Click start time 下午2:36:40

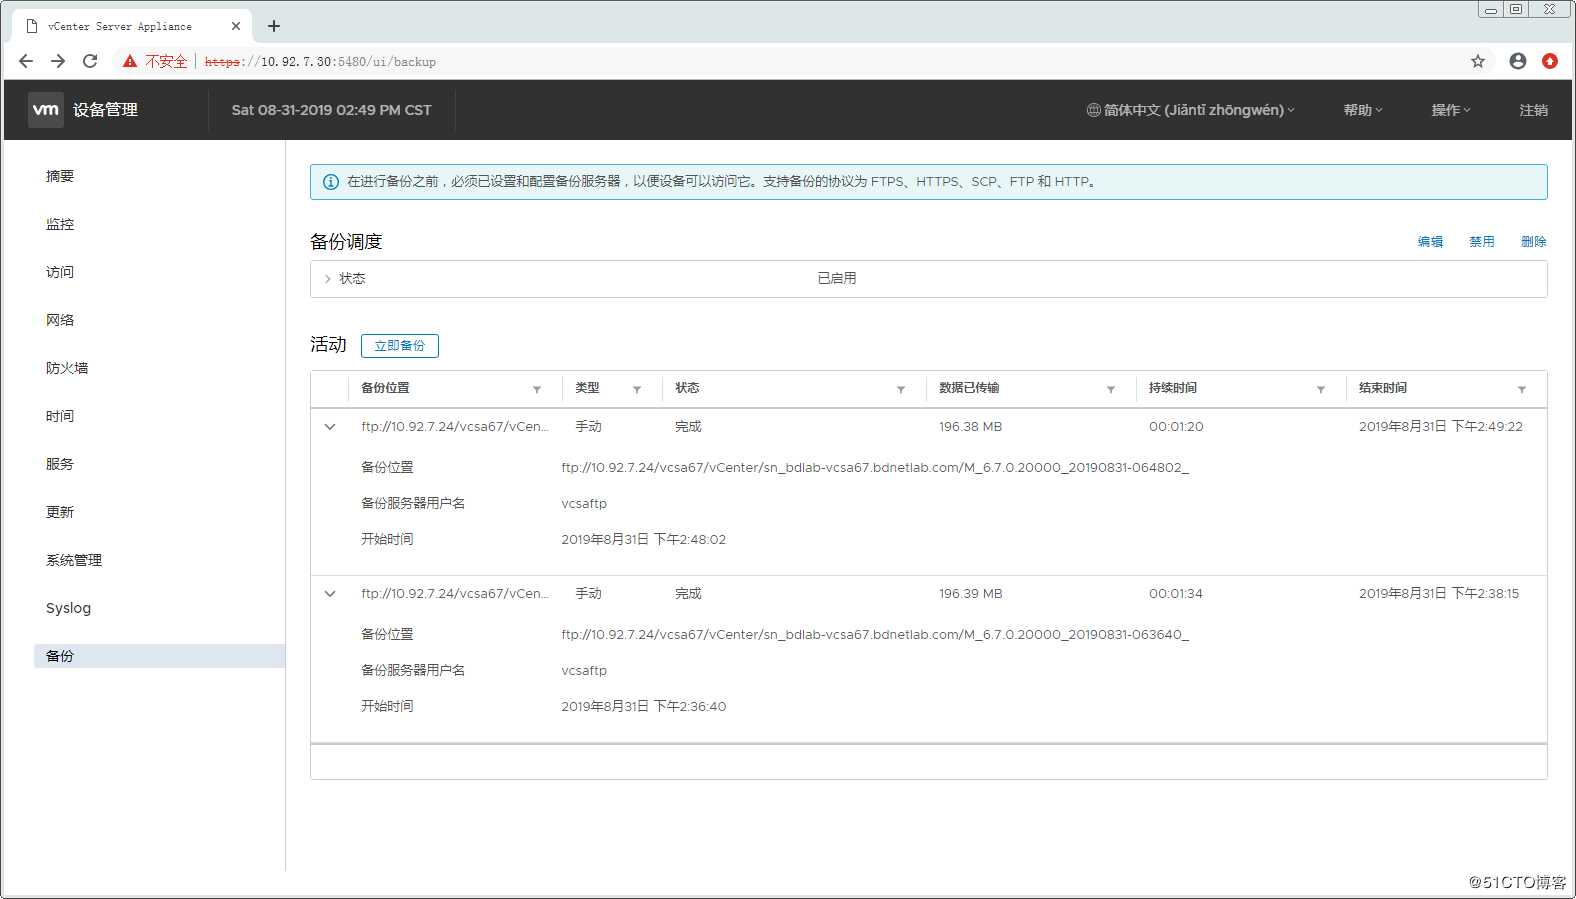pyautogui.click(x=644, y=707)
